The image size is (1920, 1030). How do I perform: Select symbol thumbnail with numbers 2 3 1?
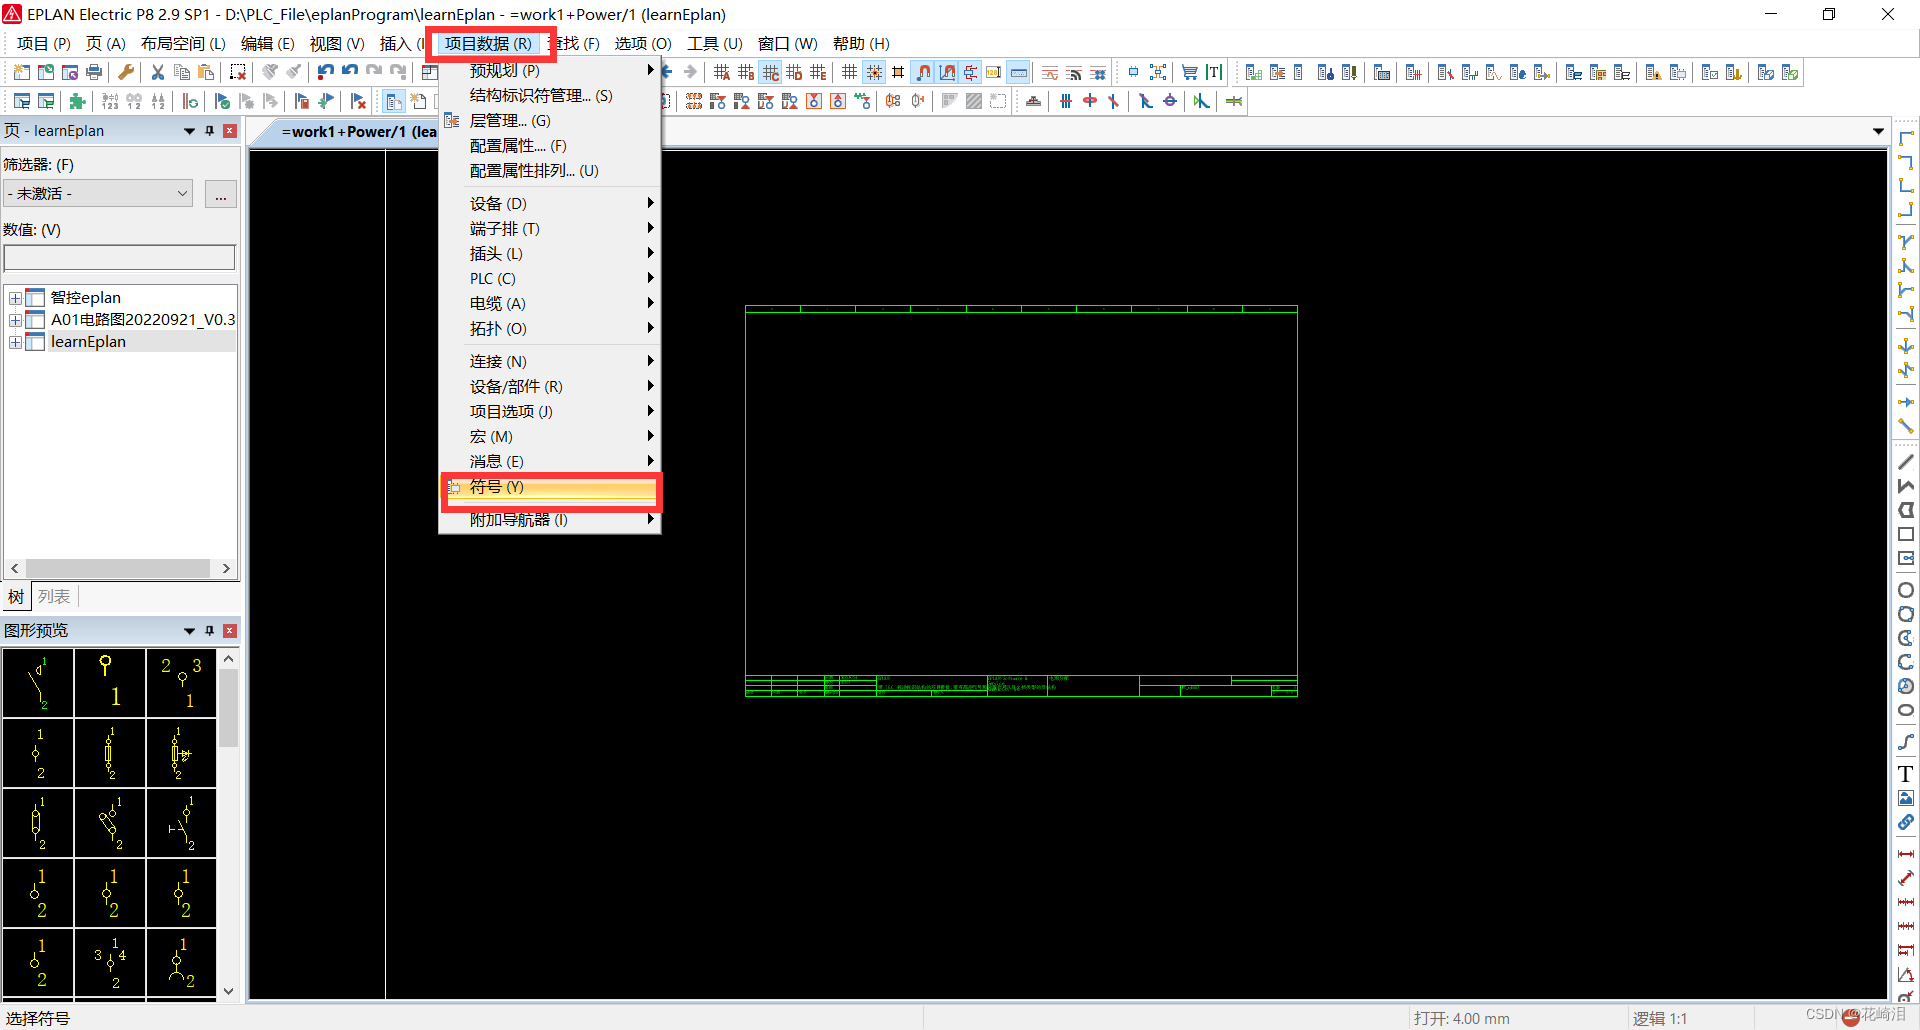(x=181, y=682)
